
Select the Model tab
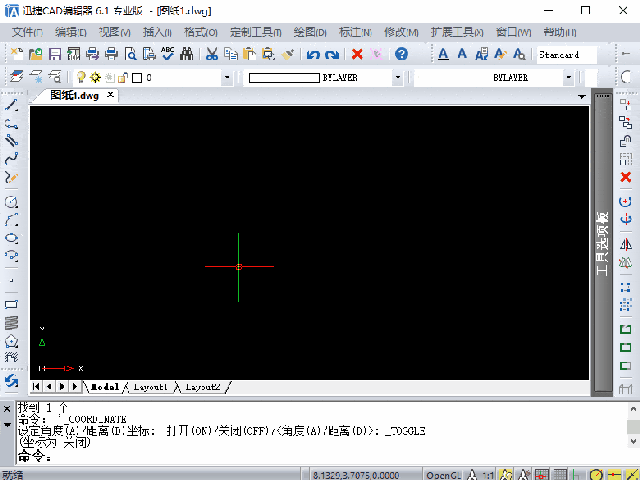point(104,387)
